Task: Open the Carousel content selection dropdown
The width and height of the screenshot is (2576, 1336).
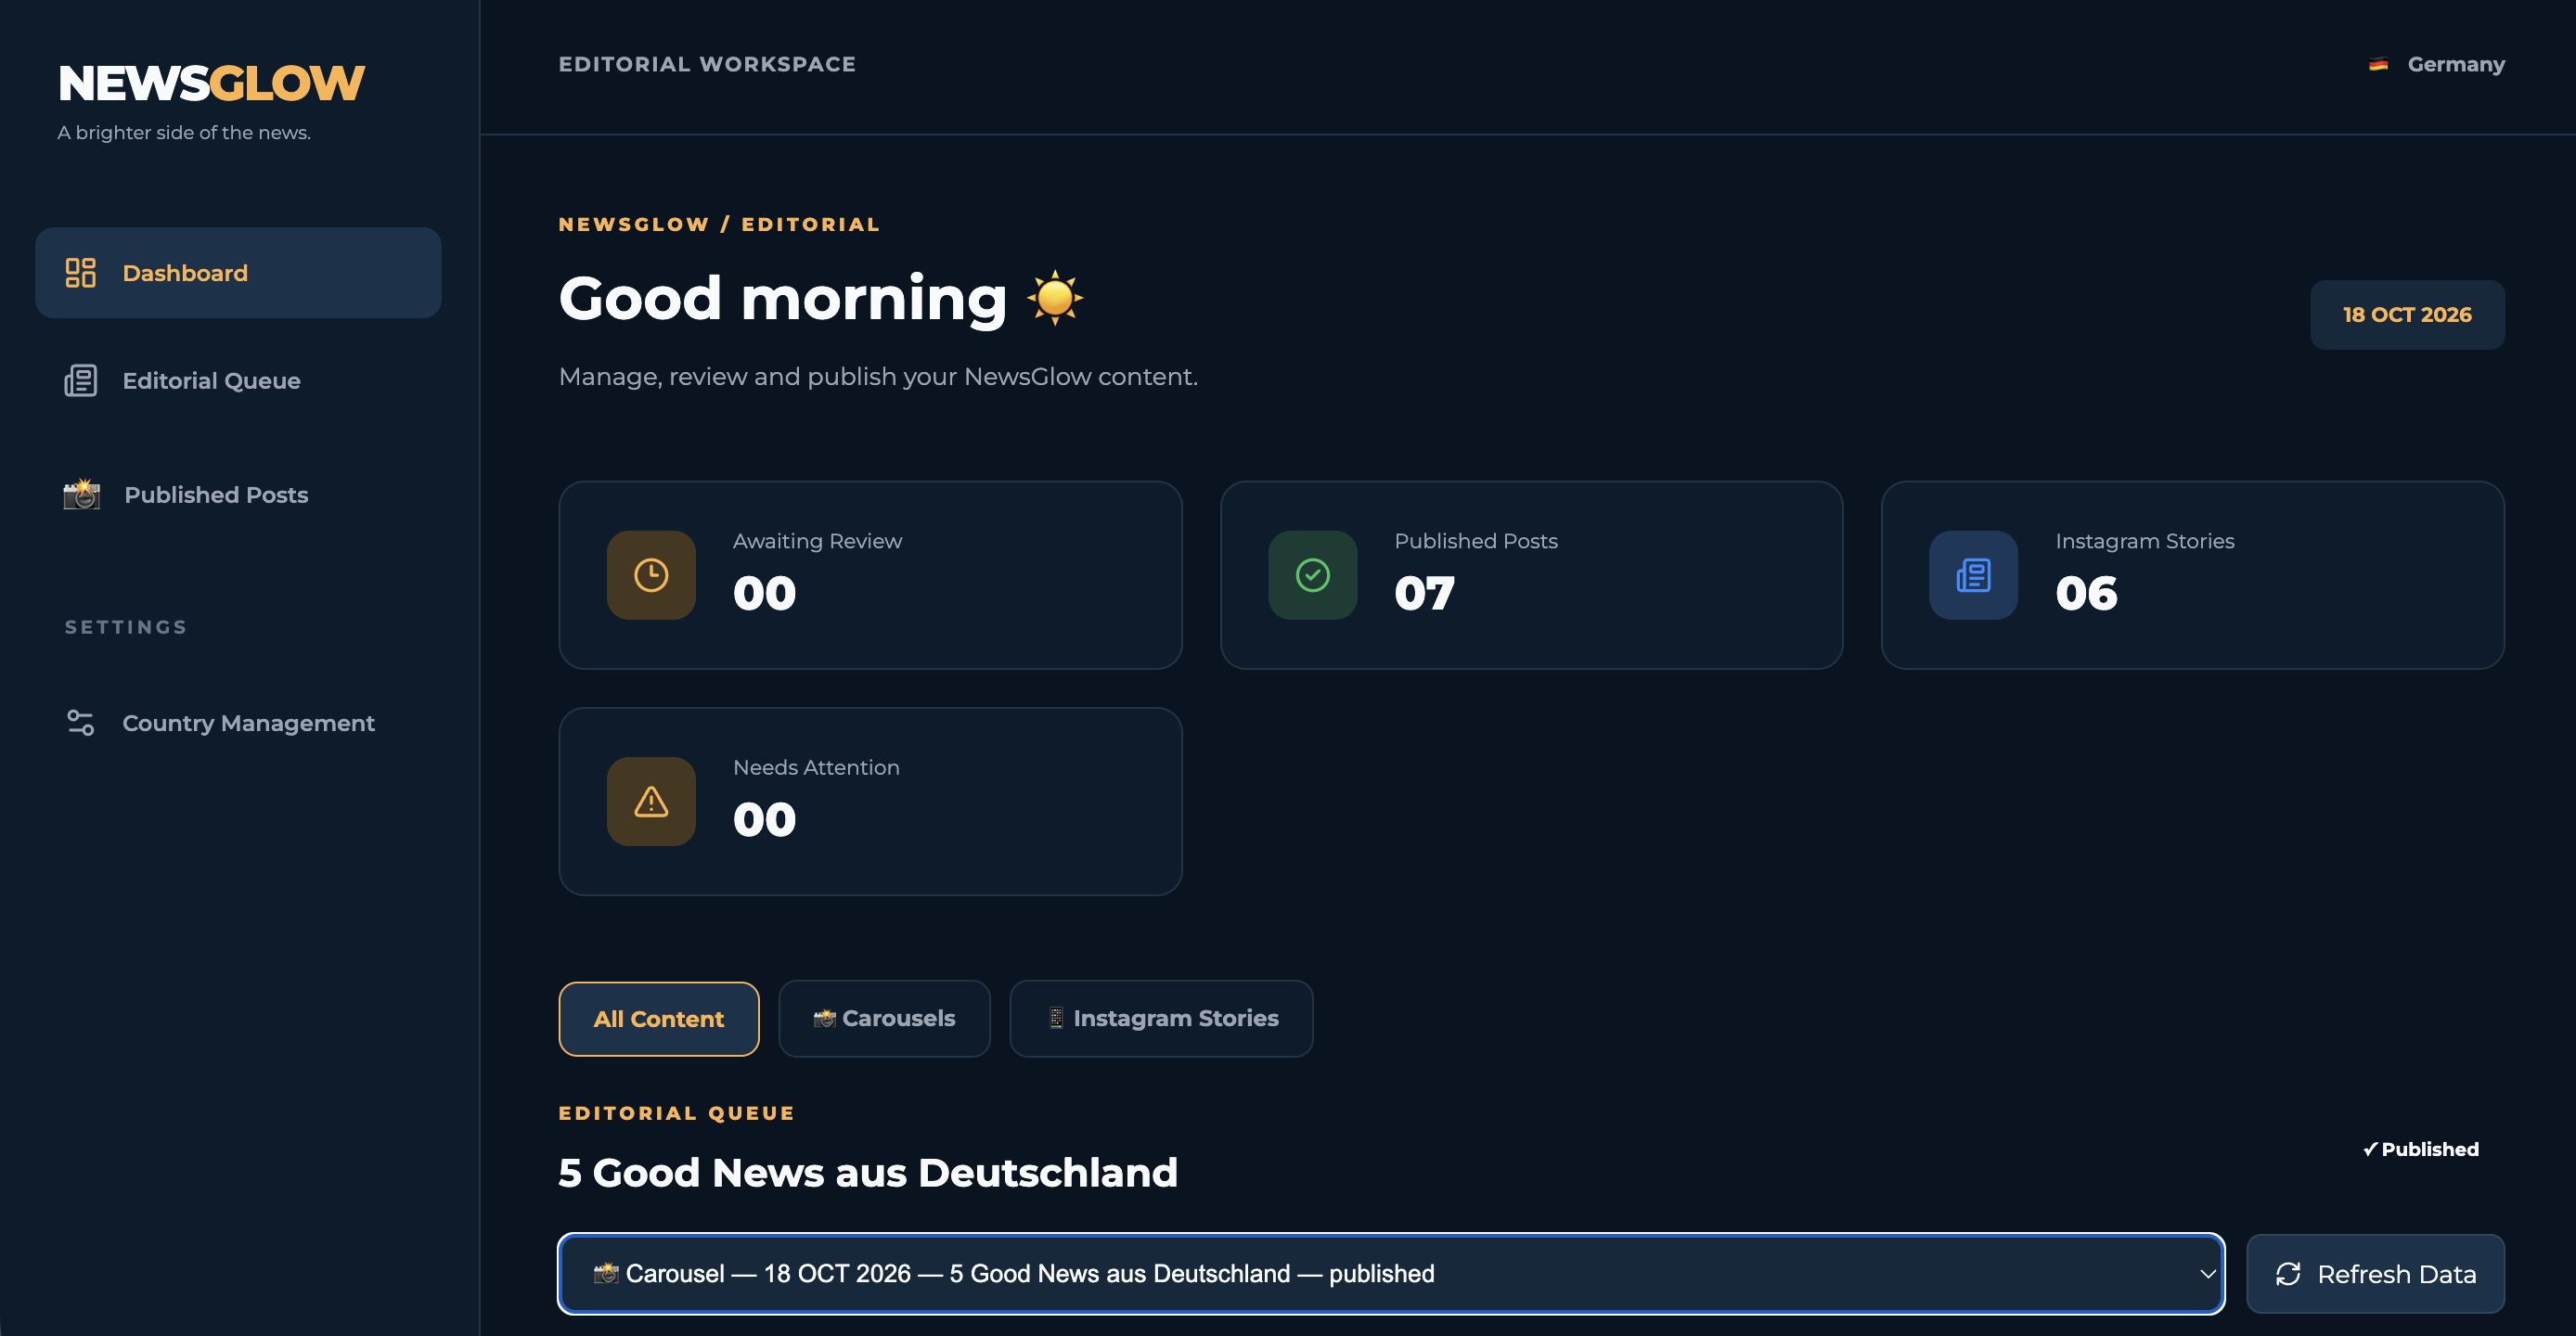Action: pos(1391,1274)
